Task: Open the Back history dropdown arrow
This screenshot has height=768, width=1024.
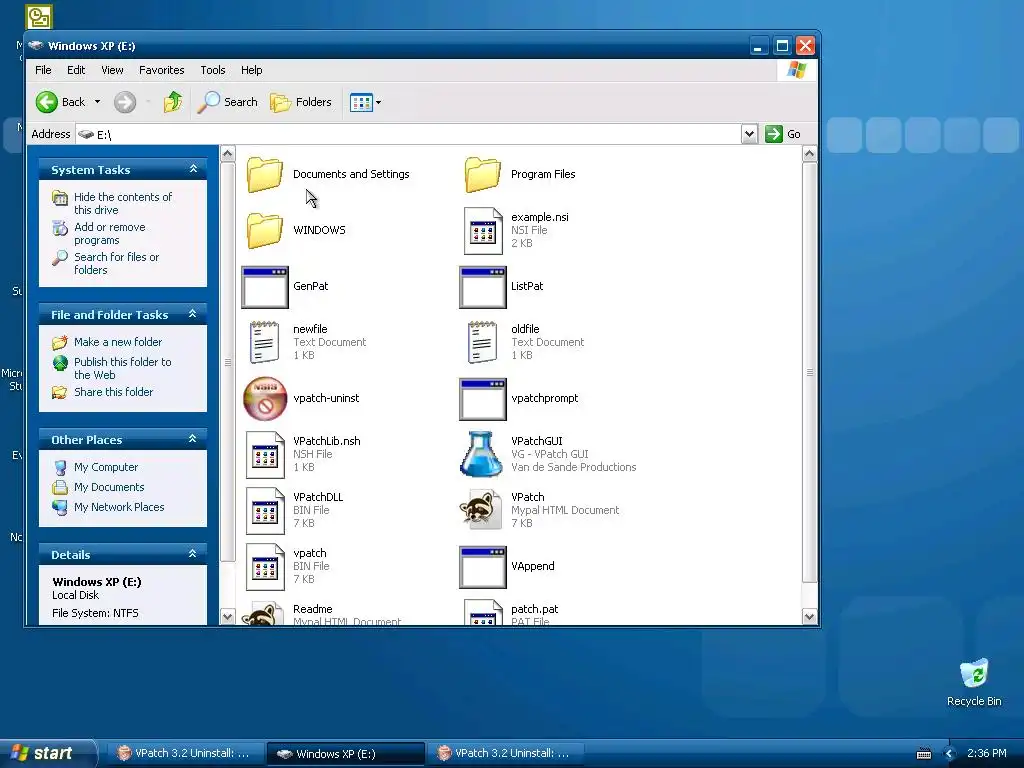Action: [x=97, y=102]
